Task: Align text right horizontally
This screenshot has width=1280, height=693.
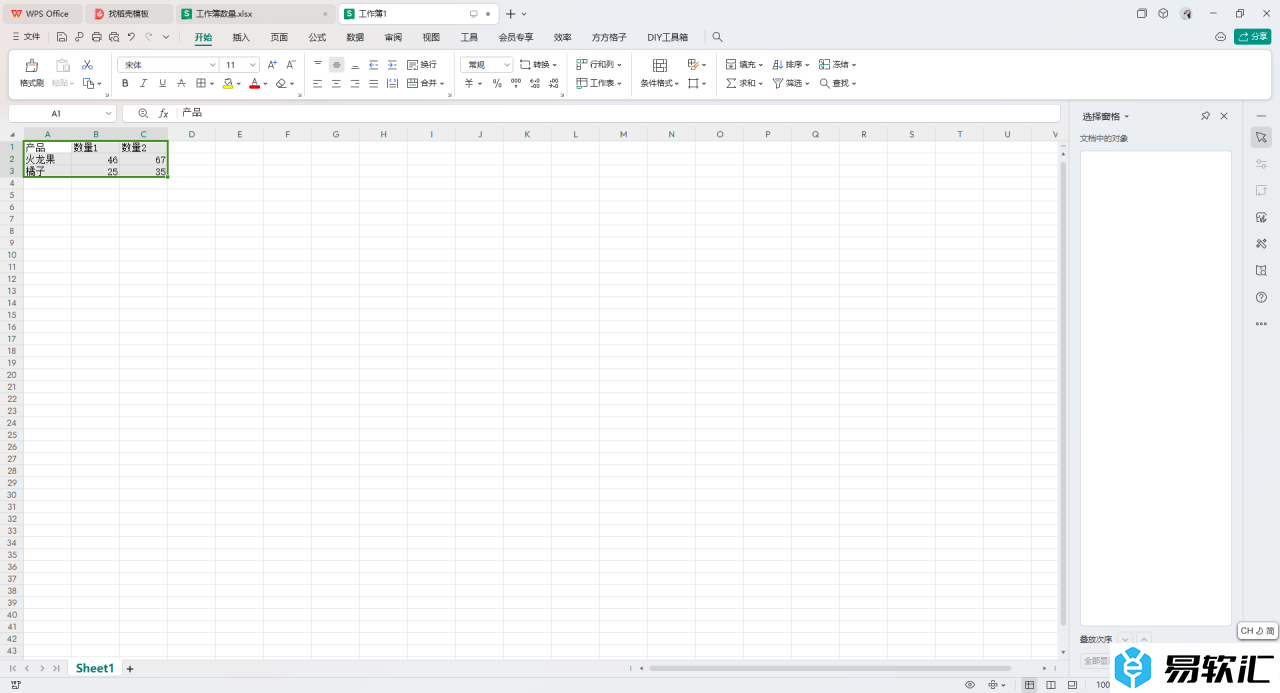Action: 355,83
